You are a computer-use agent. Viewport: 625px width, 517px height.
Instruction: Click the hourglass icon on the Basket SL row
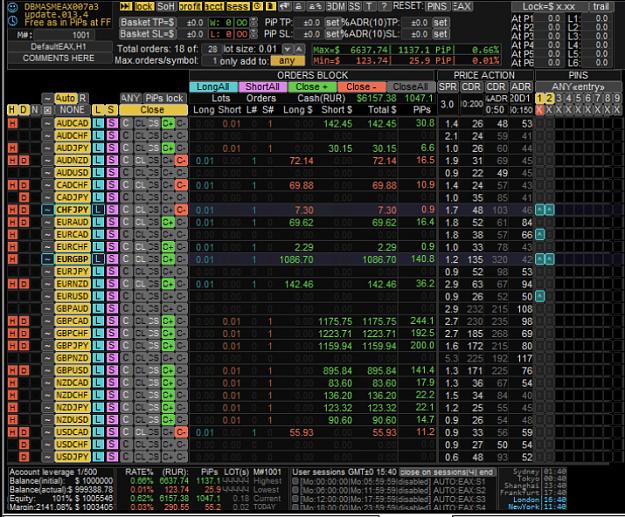tap(253, 34)
